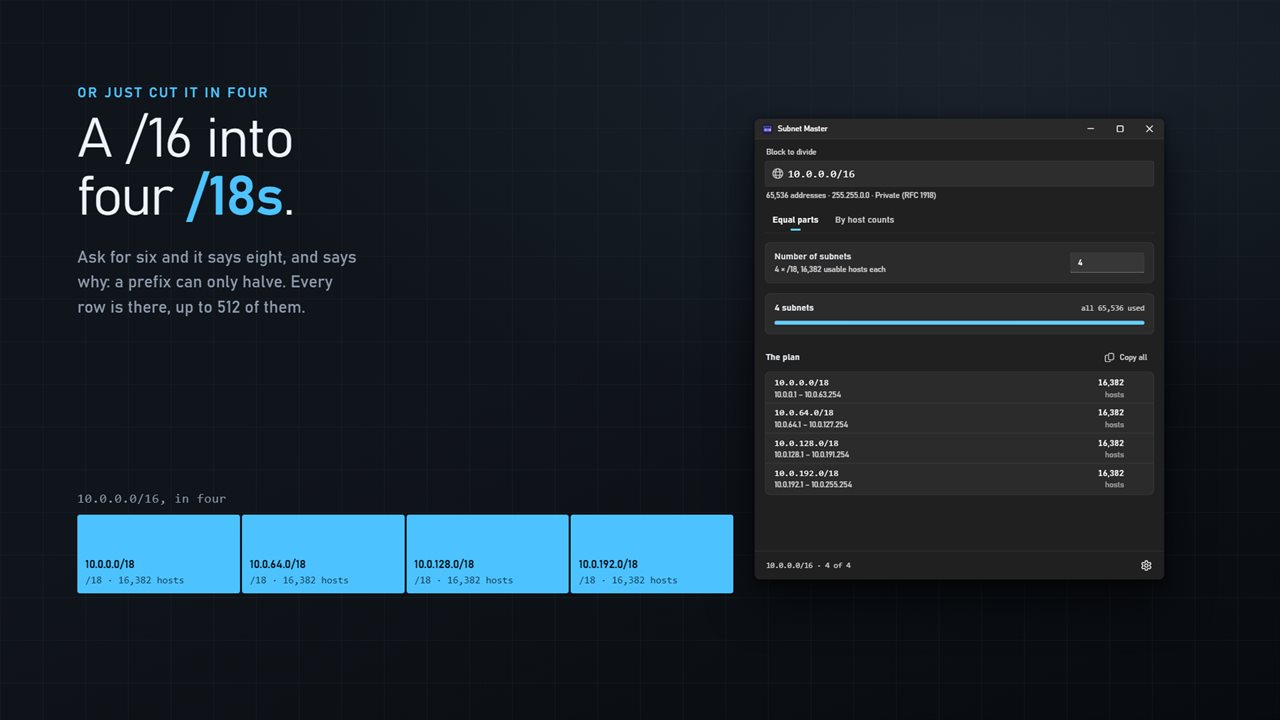Click the status bar text 10.0.0.0/16
The width and height of the screenshot is (1280, 720).
[789, 566]
